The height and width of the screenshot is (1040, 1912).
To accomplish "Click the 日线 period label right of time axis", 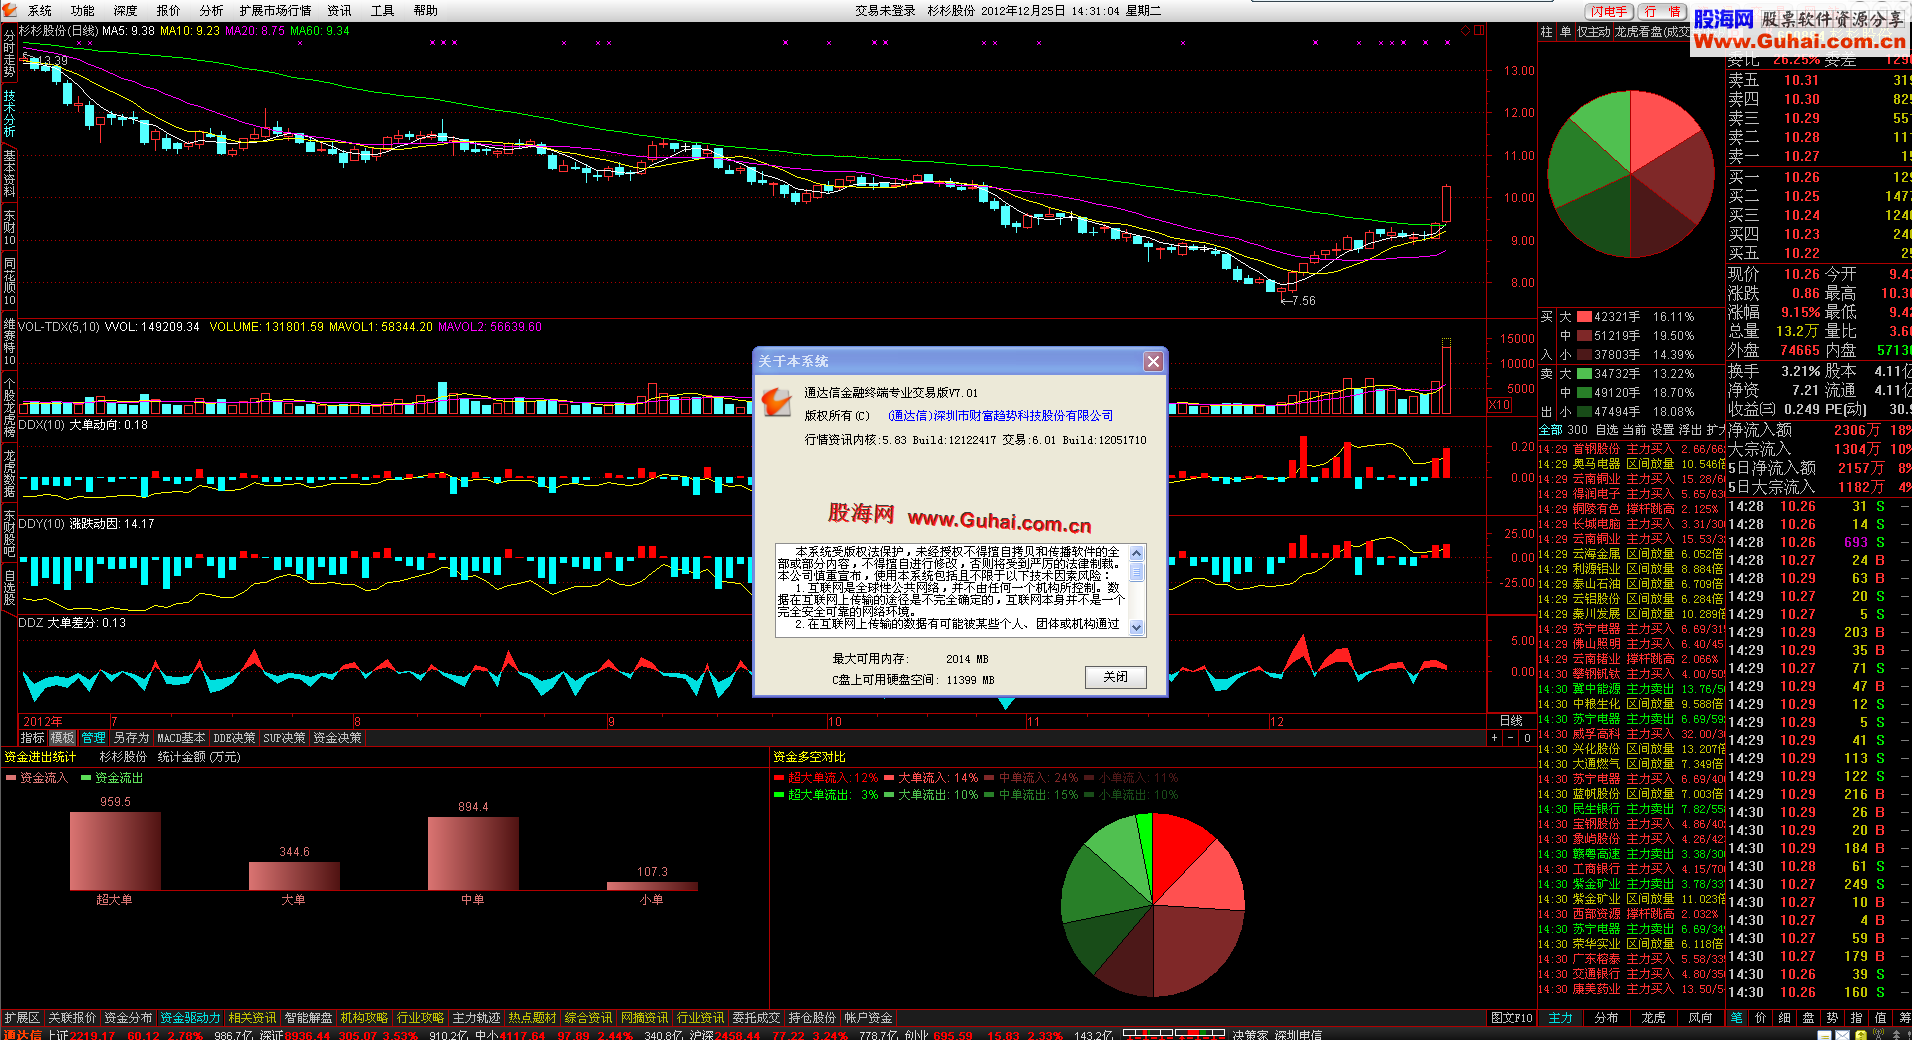I will (1511, 721).
